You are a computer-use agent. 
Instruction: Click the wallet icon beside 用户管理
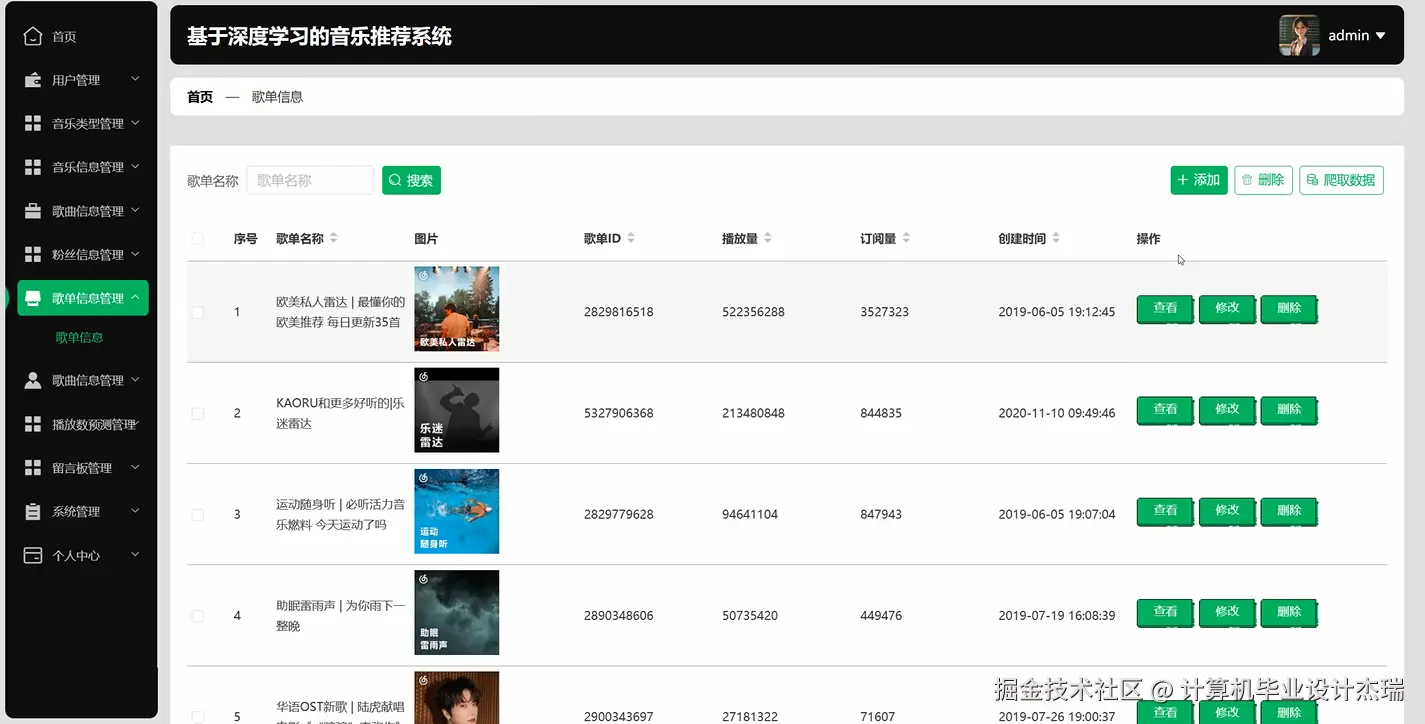point(33,80)
